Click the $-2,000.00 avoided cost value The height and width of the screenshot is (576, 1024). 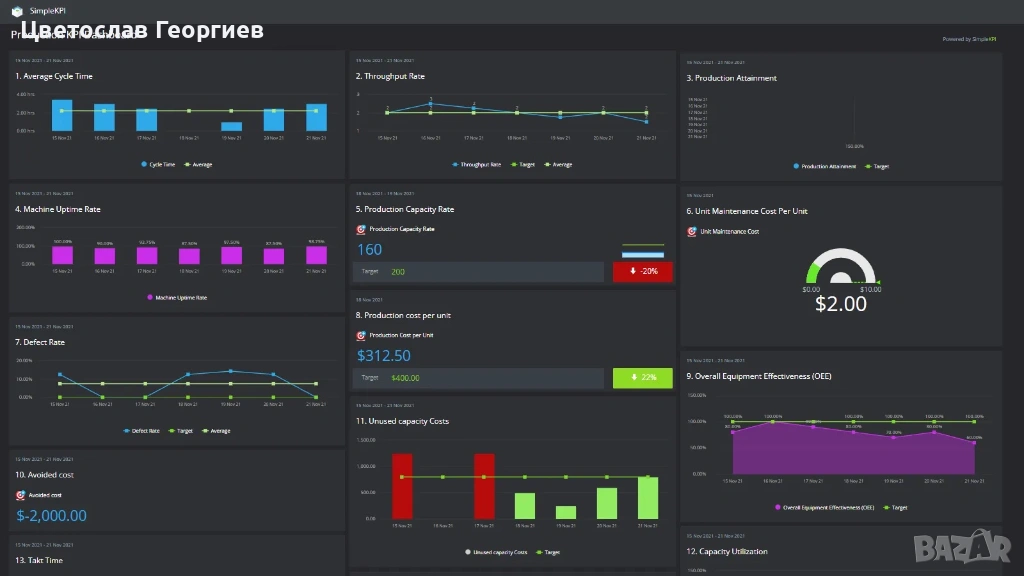tap(52, 516)
